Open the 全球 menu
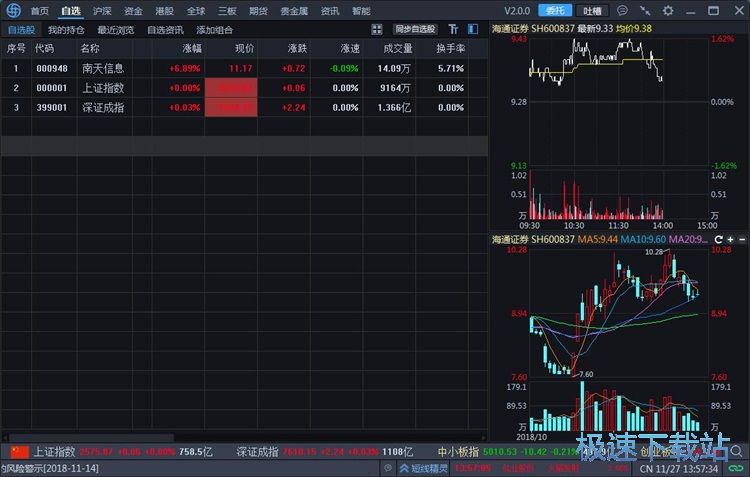 point(196,11)
